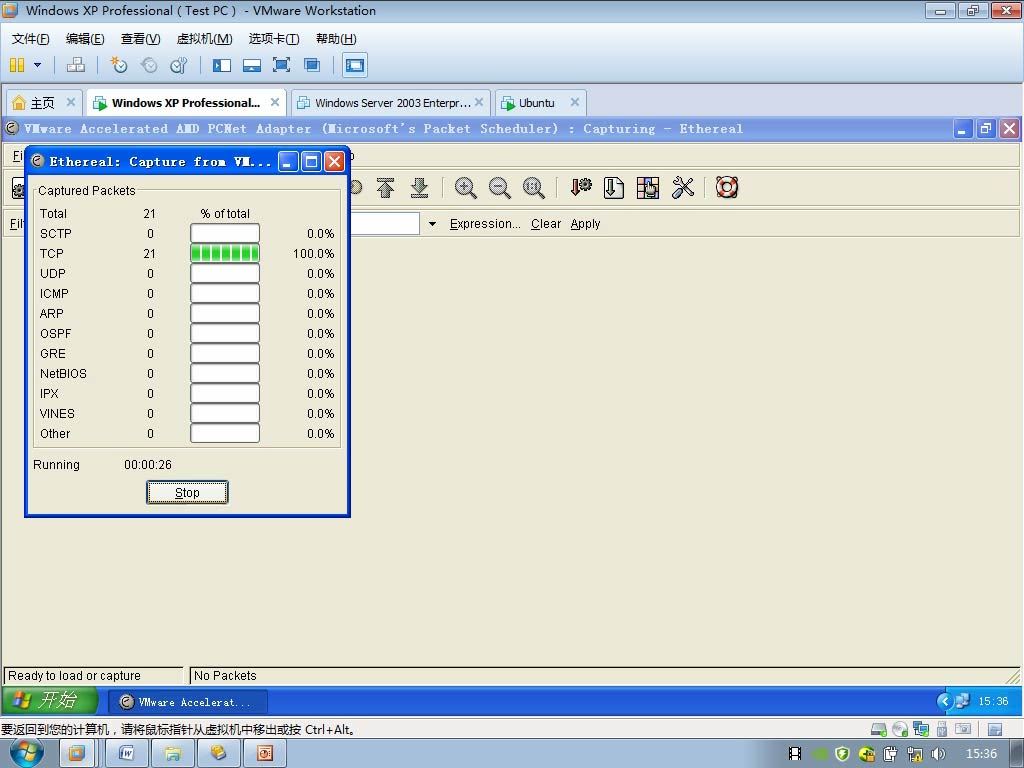Open Ethereal capture filters icon

(x=580, y=188)
